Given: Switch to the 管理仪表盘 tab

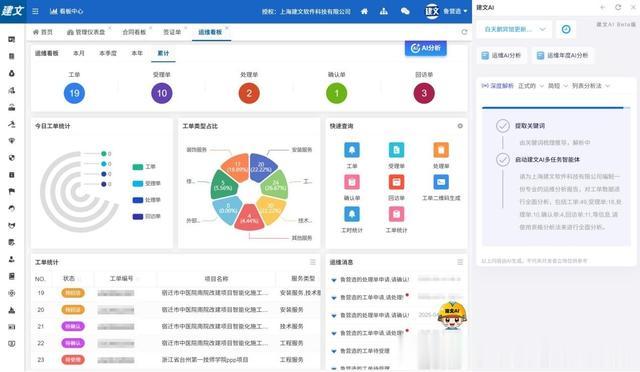Looking at the screenshot, I should coord(86,32).
